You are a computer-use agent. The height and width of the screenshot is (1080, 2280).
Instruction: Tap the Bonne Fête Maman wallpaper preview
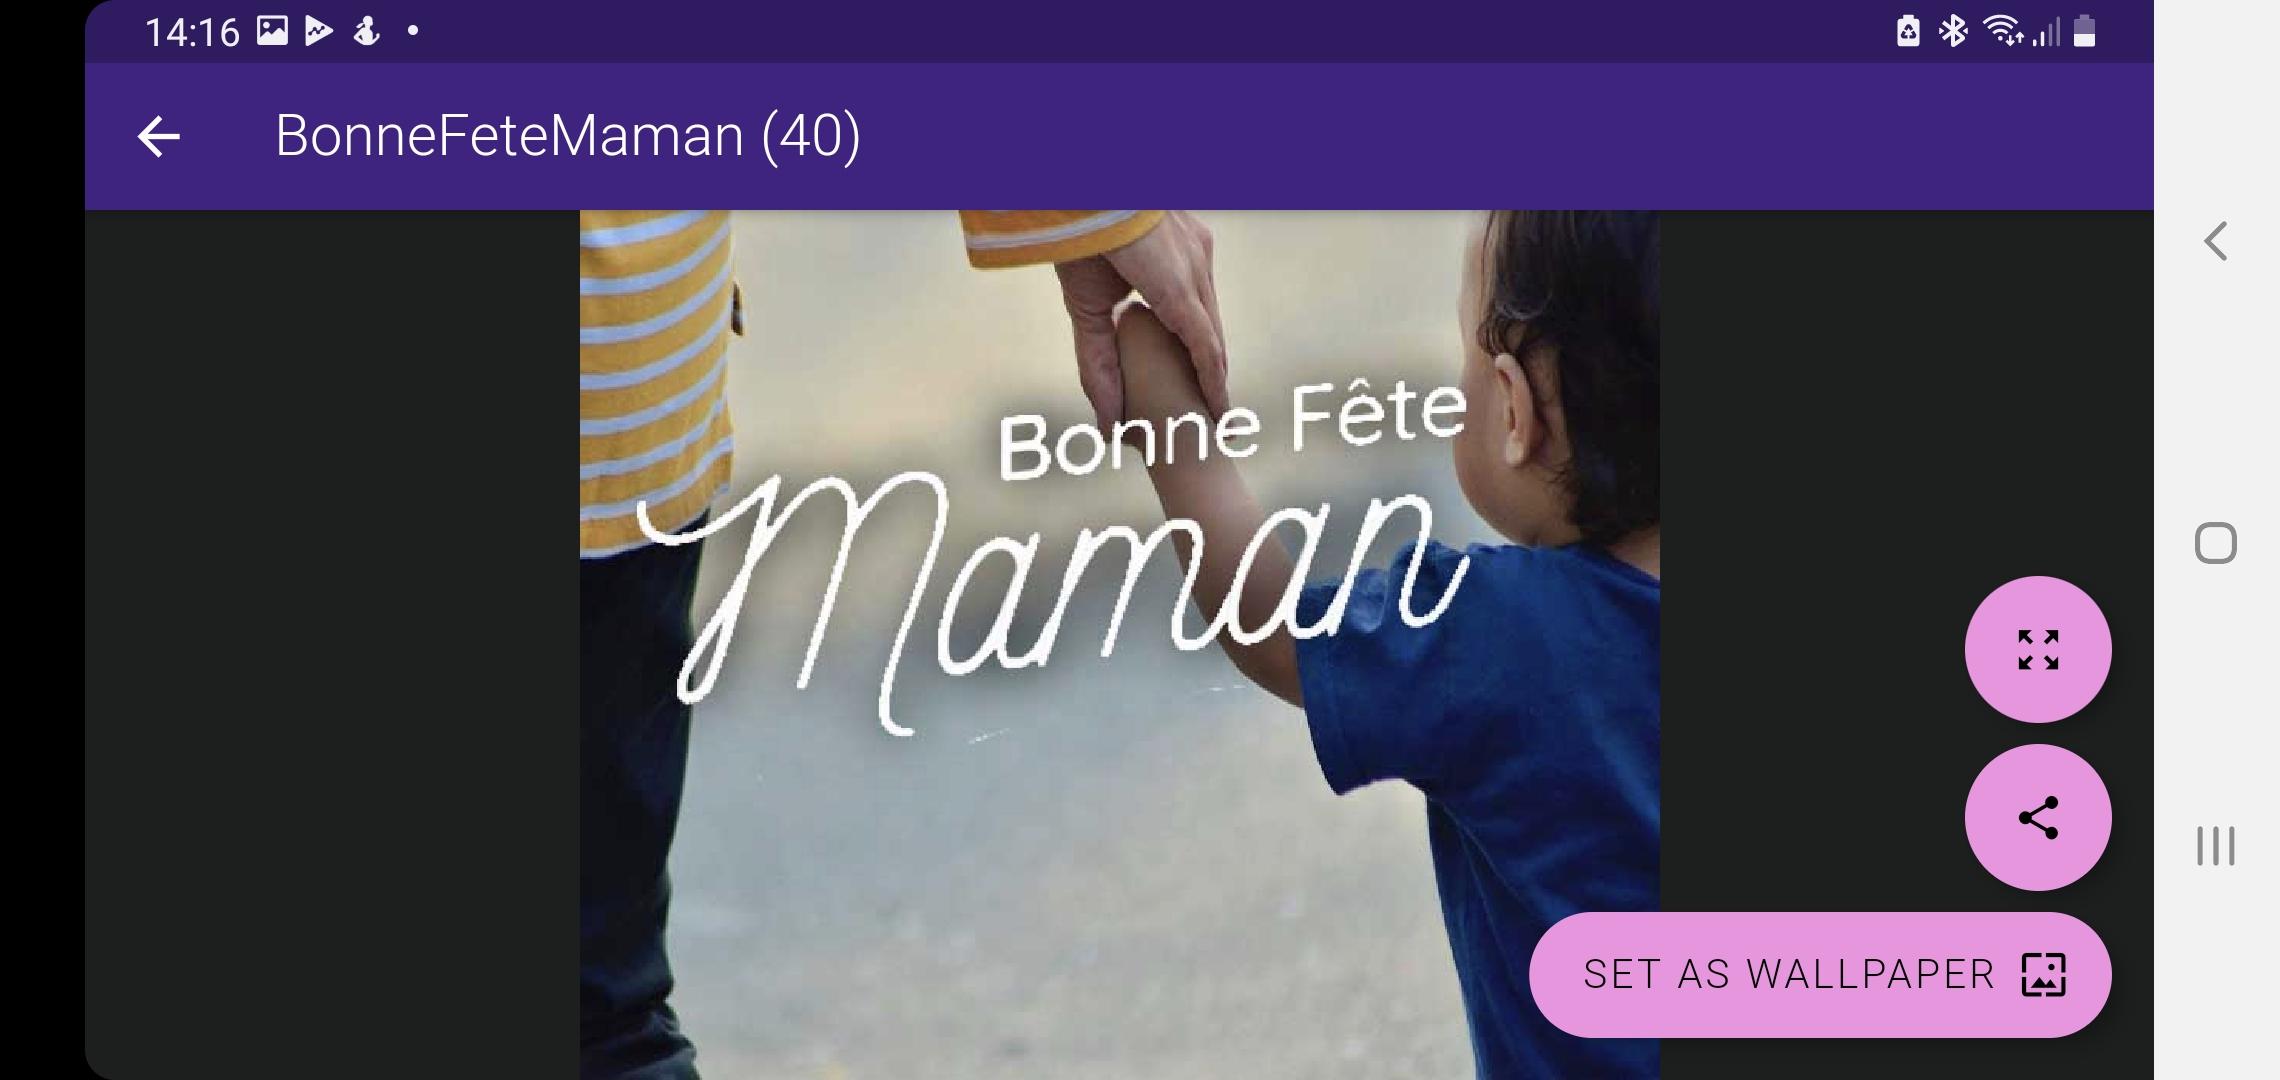tap(1119, 644)
